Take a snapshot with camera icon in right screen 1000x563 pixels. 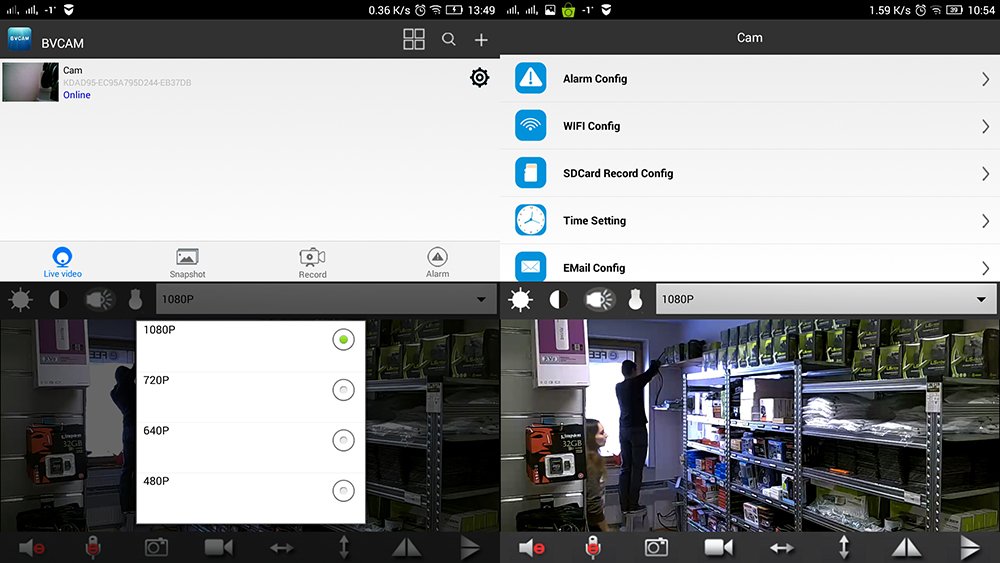(x=656, y=547)
